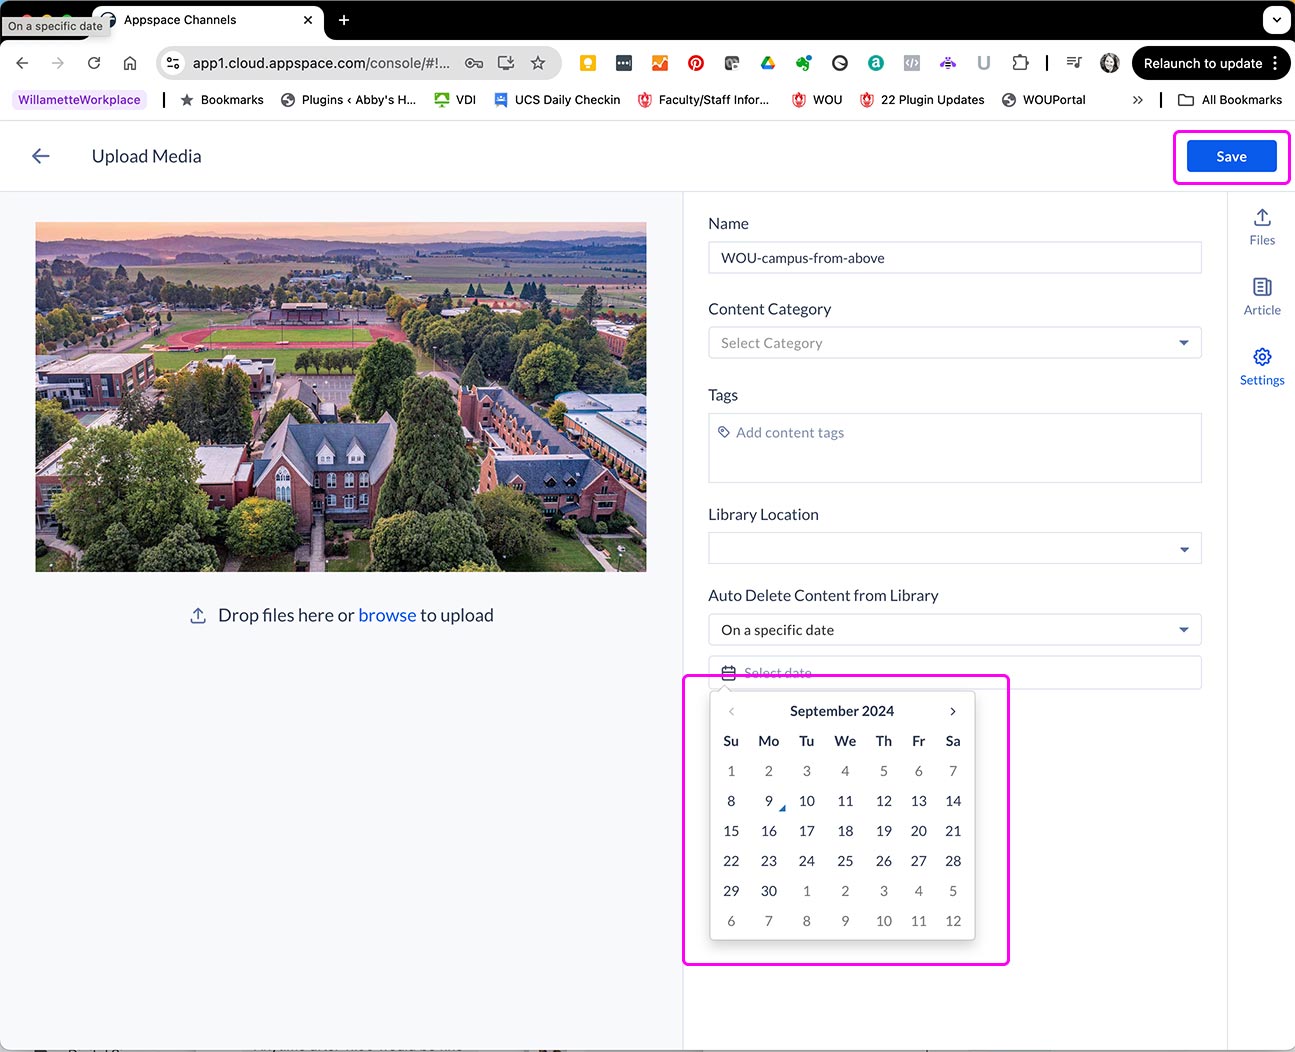Open the VDI bookmark
The width and height of the screenshot is (1295, 1052).
tap(455, 100)
